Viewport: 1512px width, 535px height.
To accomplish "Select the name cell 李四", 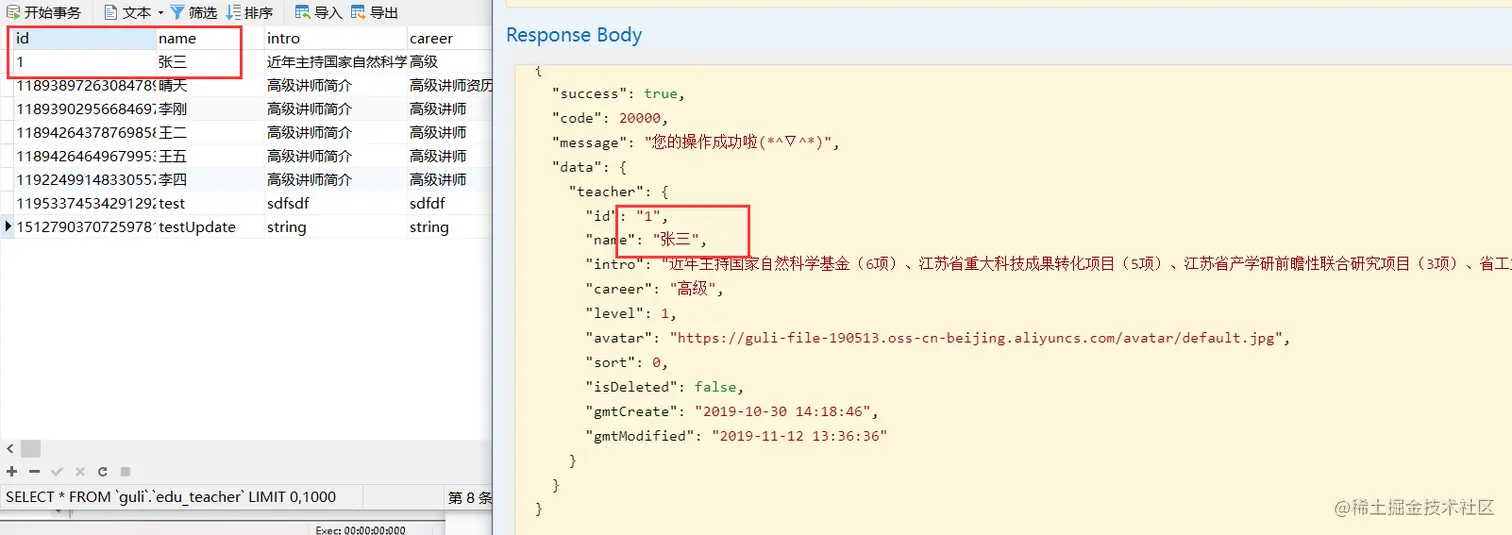I will 209,180.
